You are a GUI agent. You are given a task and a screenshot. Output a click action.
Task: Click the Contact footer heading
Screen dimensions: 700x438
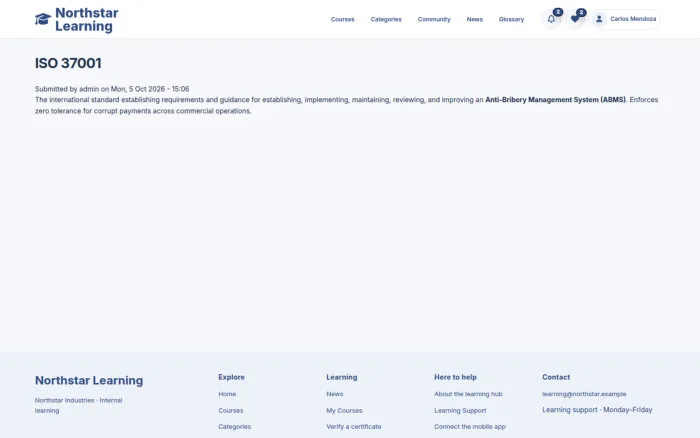click(x=556, y=377)
